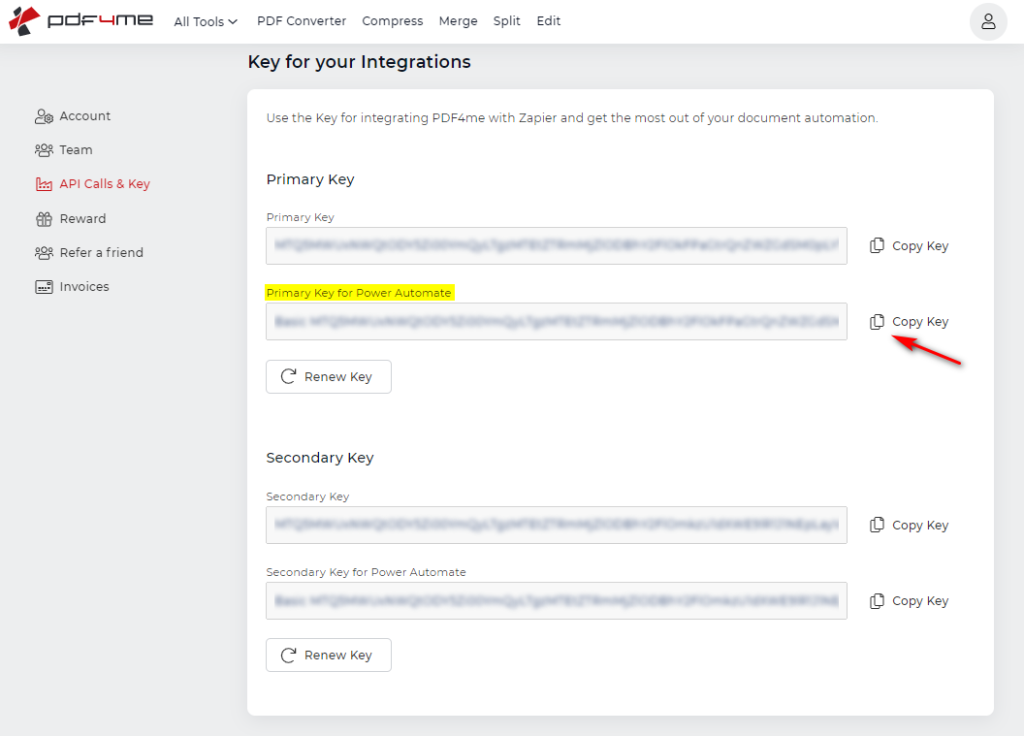Click the 'Primary Key for Power Automate' label
This screenshot has height=736, width=1024.
click(359, 293)
